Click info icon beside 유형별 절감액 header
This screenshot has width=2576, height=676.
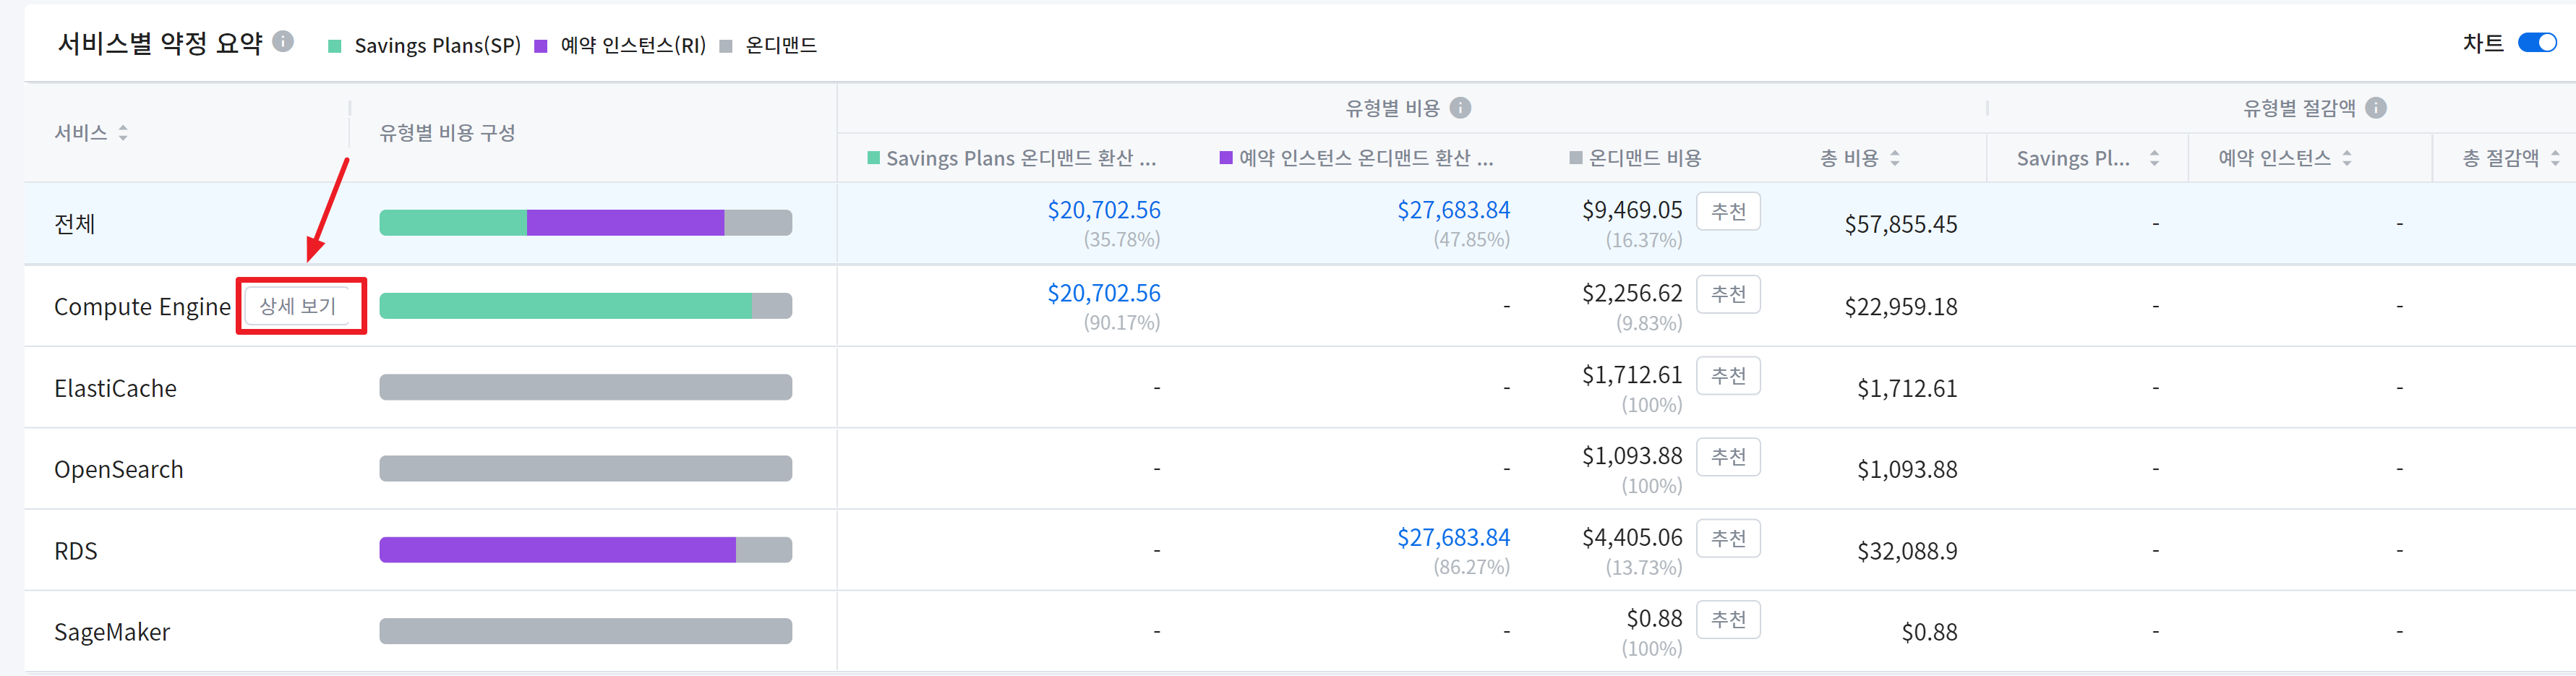coord(2376,108)
